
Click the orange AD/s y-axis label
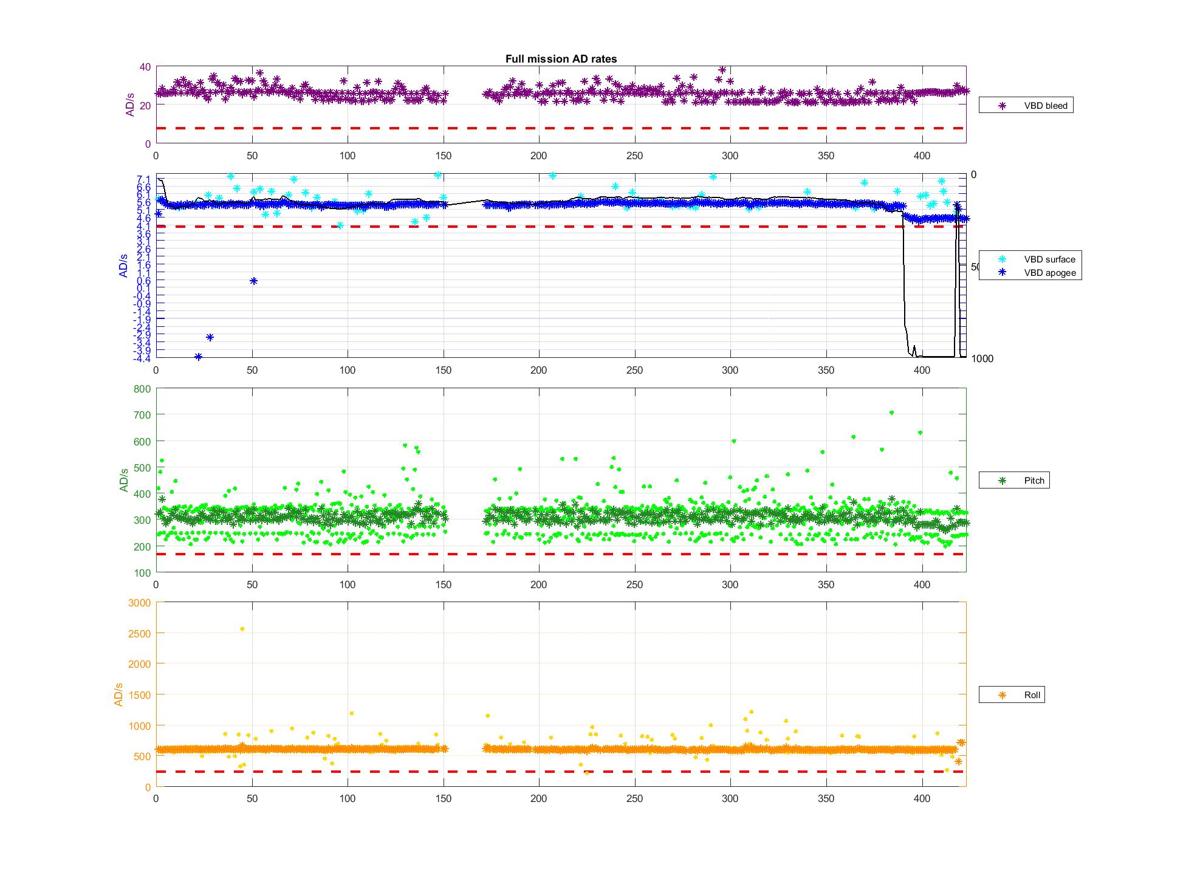click(119, 694)
